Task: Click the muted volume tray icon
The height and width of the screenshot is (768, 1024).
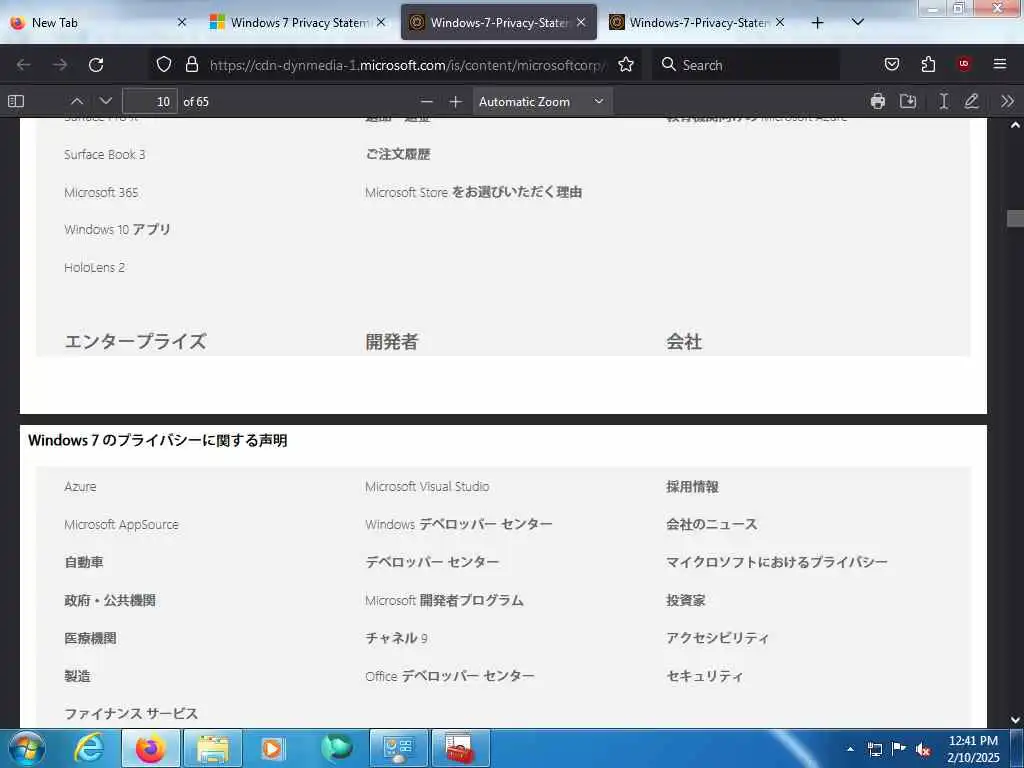Action: tap(923, 750)
